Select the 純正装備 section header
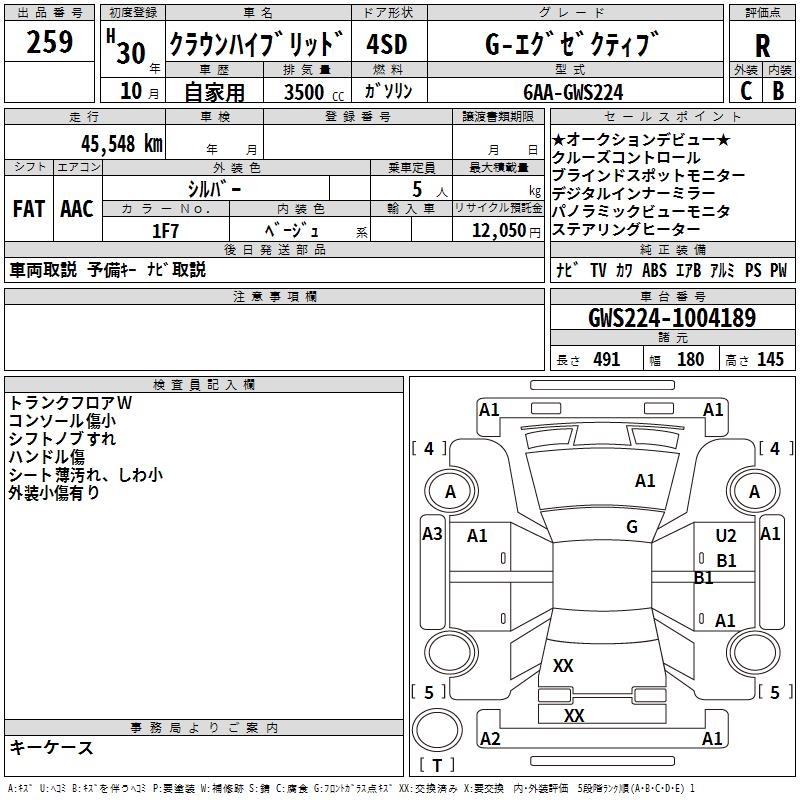This screenshot has width=800, height=800. tap(672, 249)
